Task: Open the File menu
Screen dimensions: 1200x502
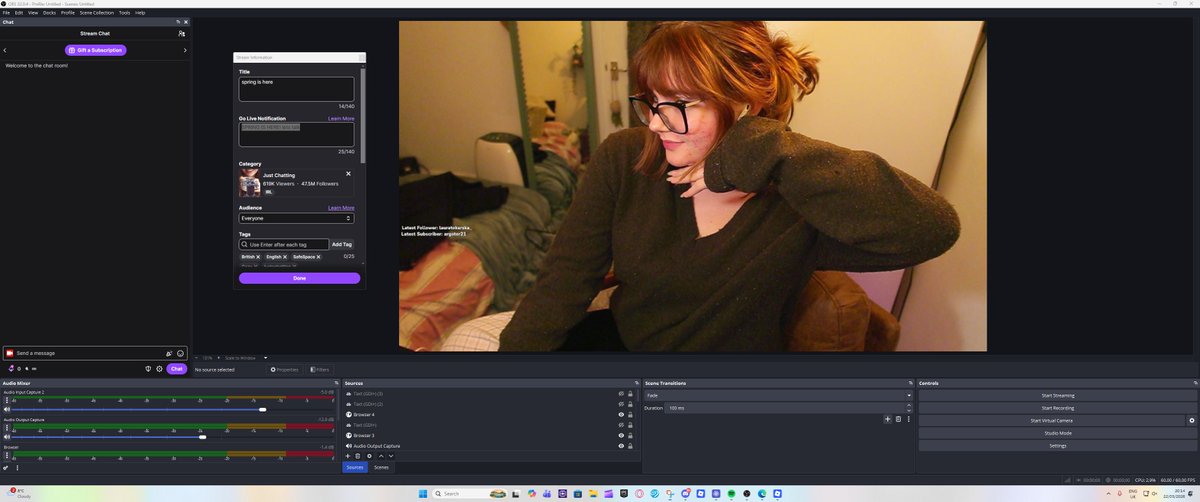Action: coord(6,12)
